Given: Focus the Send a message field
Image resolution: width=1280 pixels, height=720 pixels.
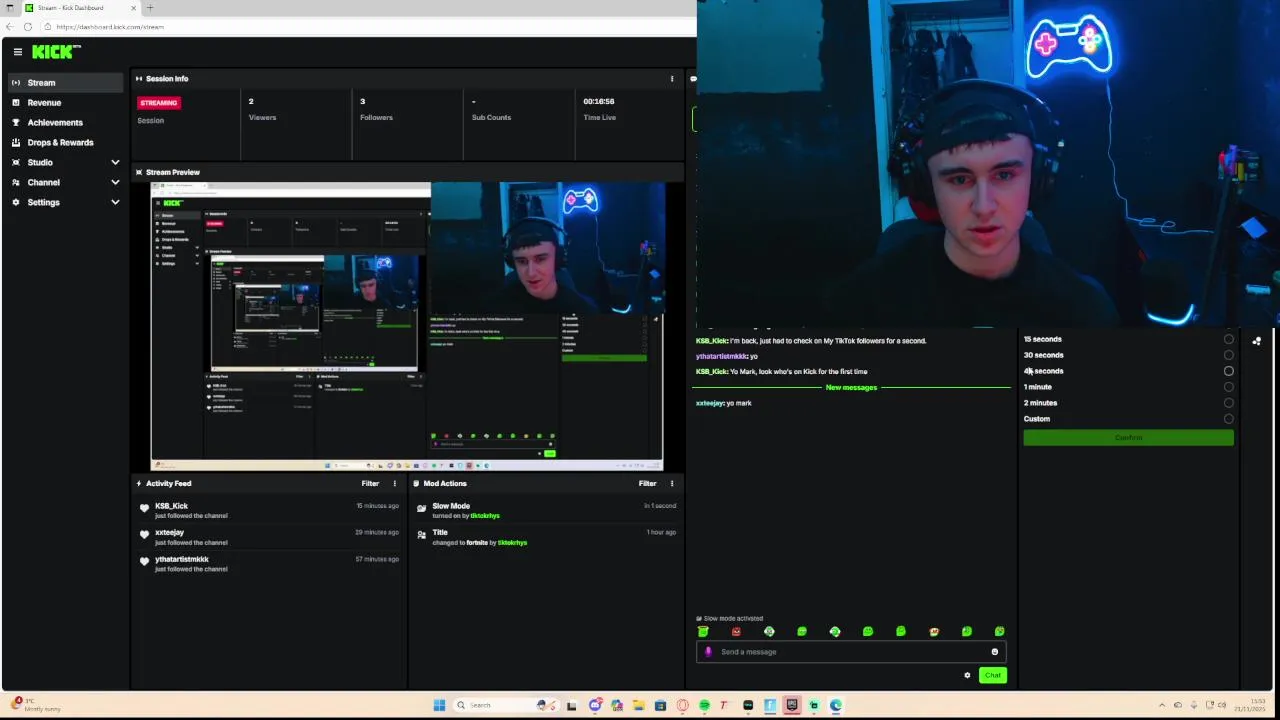Looking at the screenshot, I should click(851, 652).
